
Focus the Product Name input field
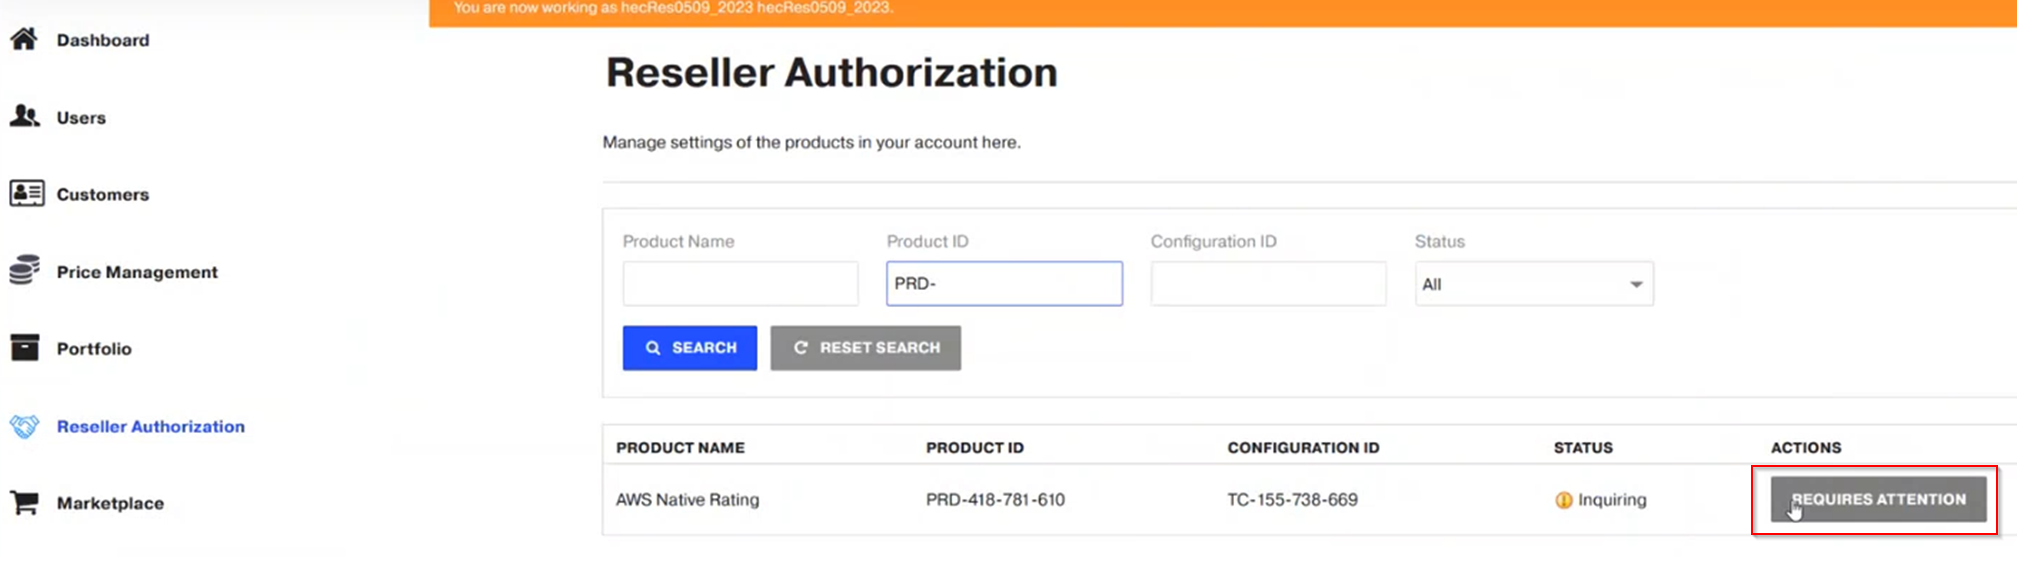coord(740,284)
